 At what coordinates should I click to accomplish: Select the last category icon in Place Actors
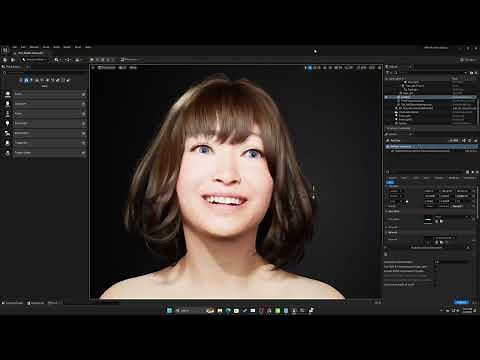(68, 80)
